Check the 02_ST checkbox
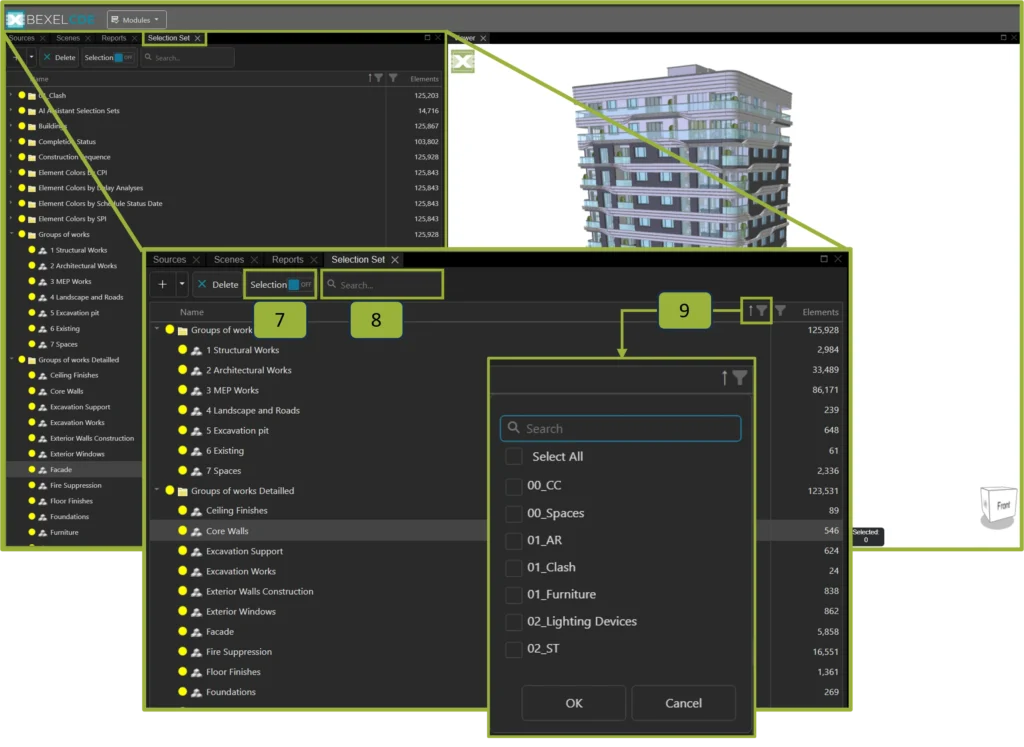 click(x=514, y=649)
